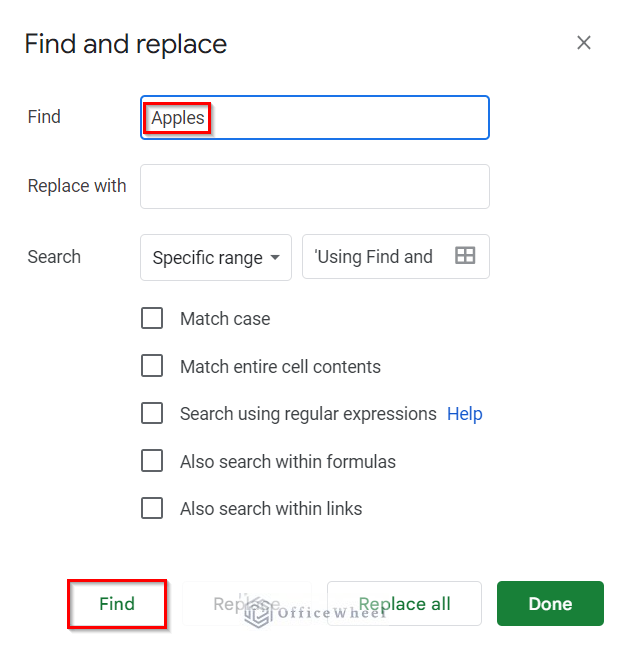Enable the Match case checkbox
This screenshot has height=651, width=628.
152,319
